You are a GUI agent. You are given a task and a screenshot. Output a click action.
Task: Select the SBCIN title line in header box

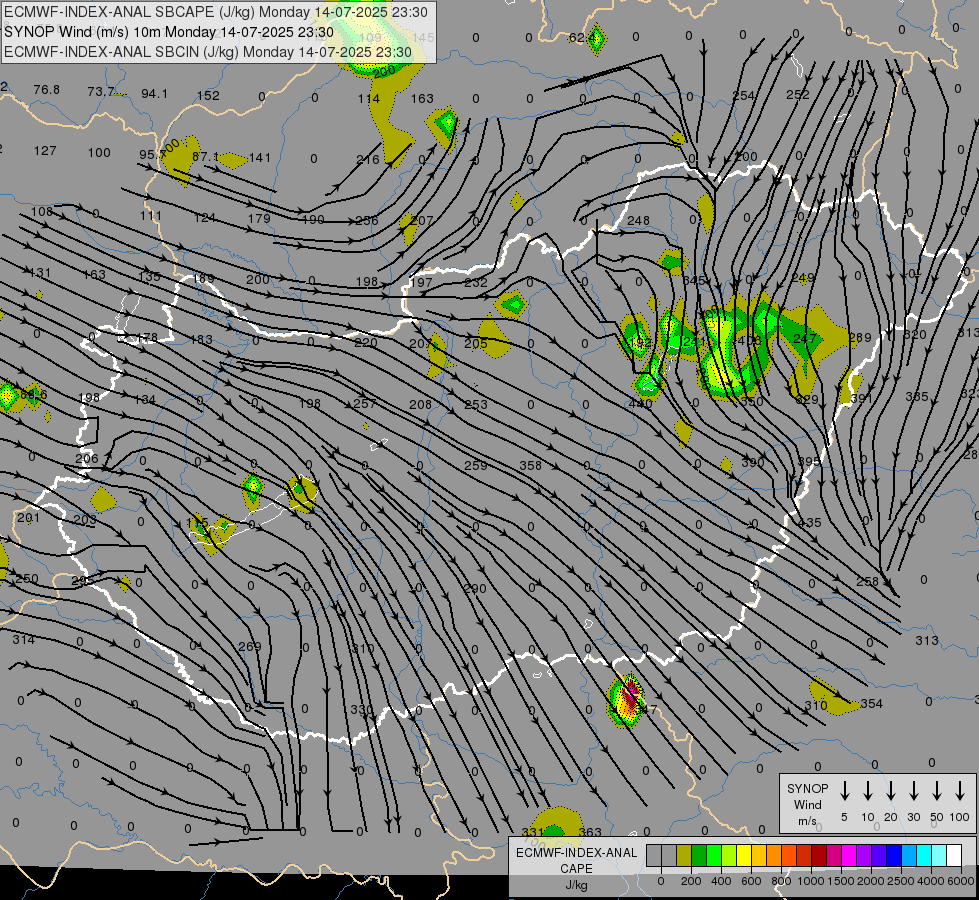pyautogui.click(x=208, y=52)
